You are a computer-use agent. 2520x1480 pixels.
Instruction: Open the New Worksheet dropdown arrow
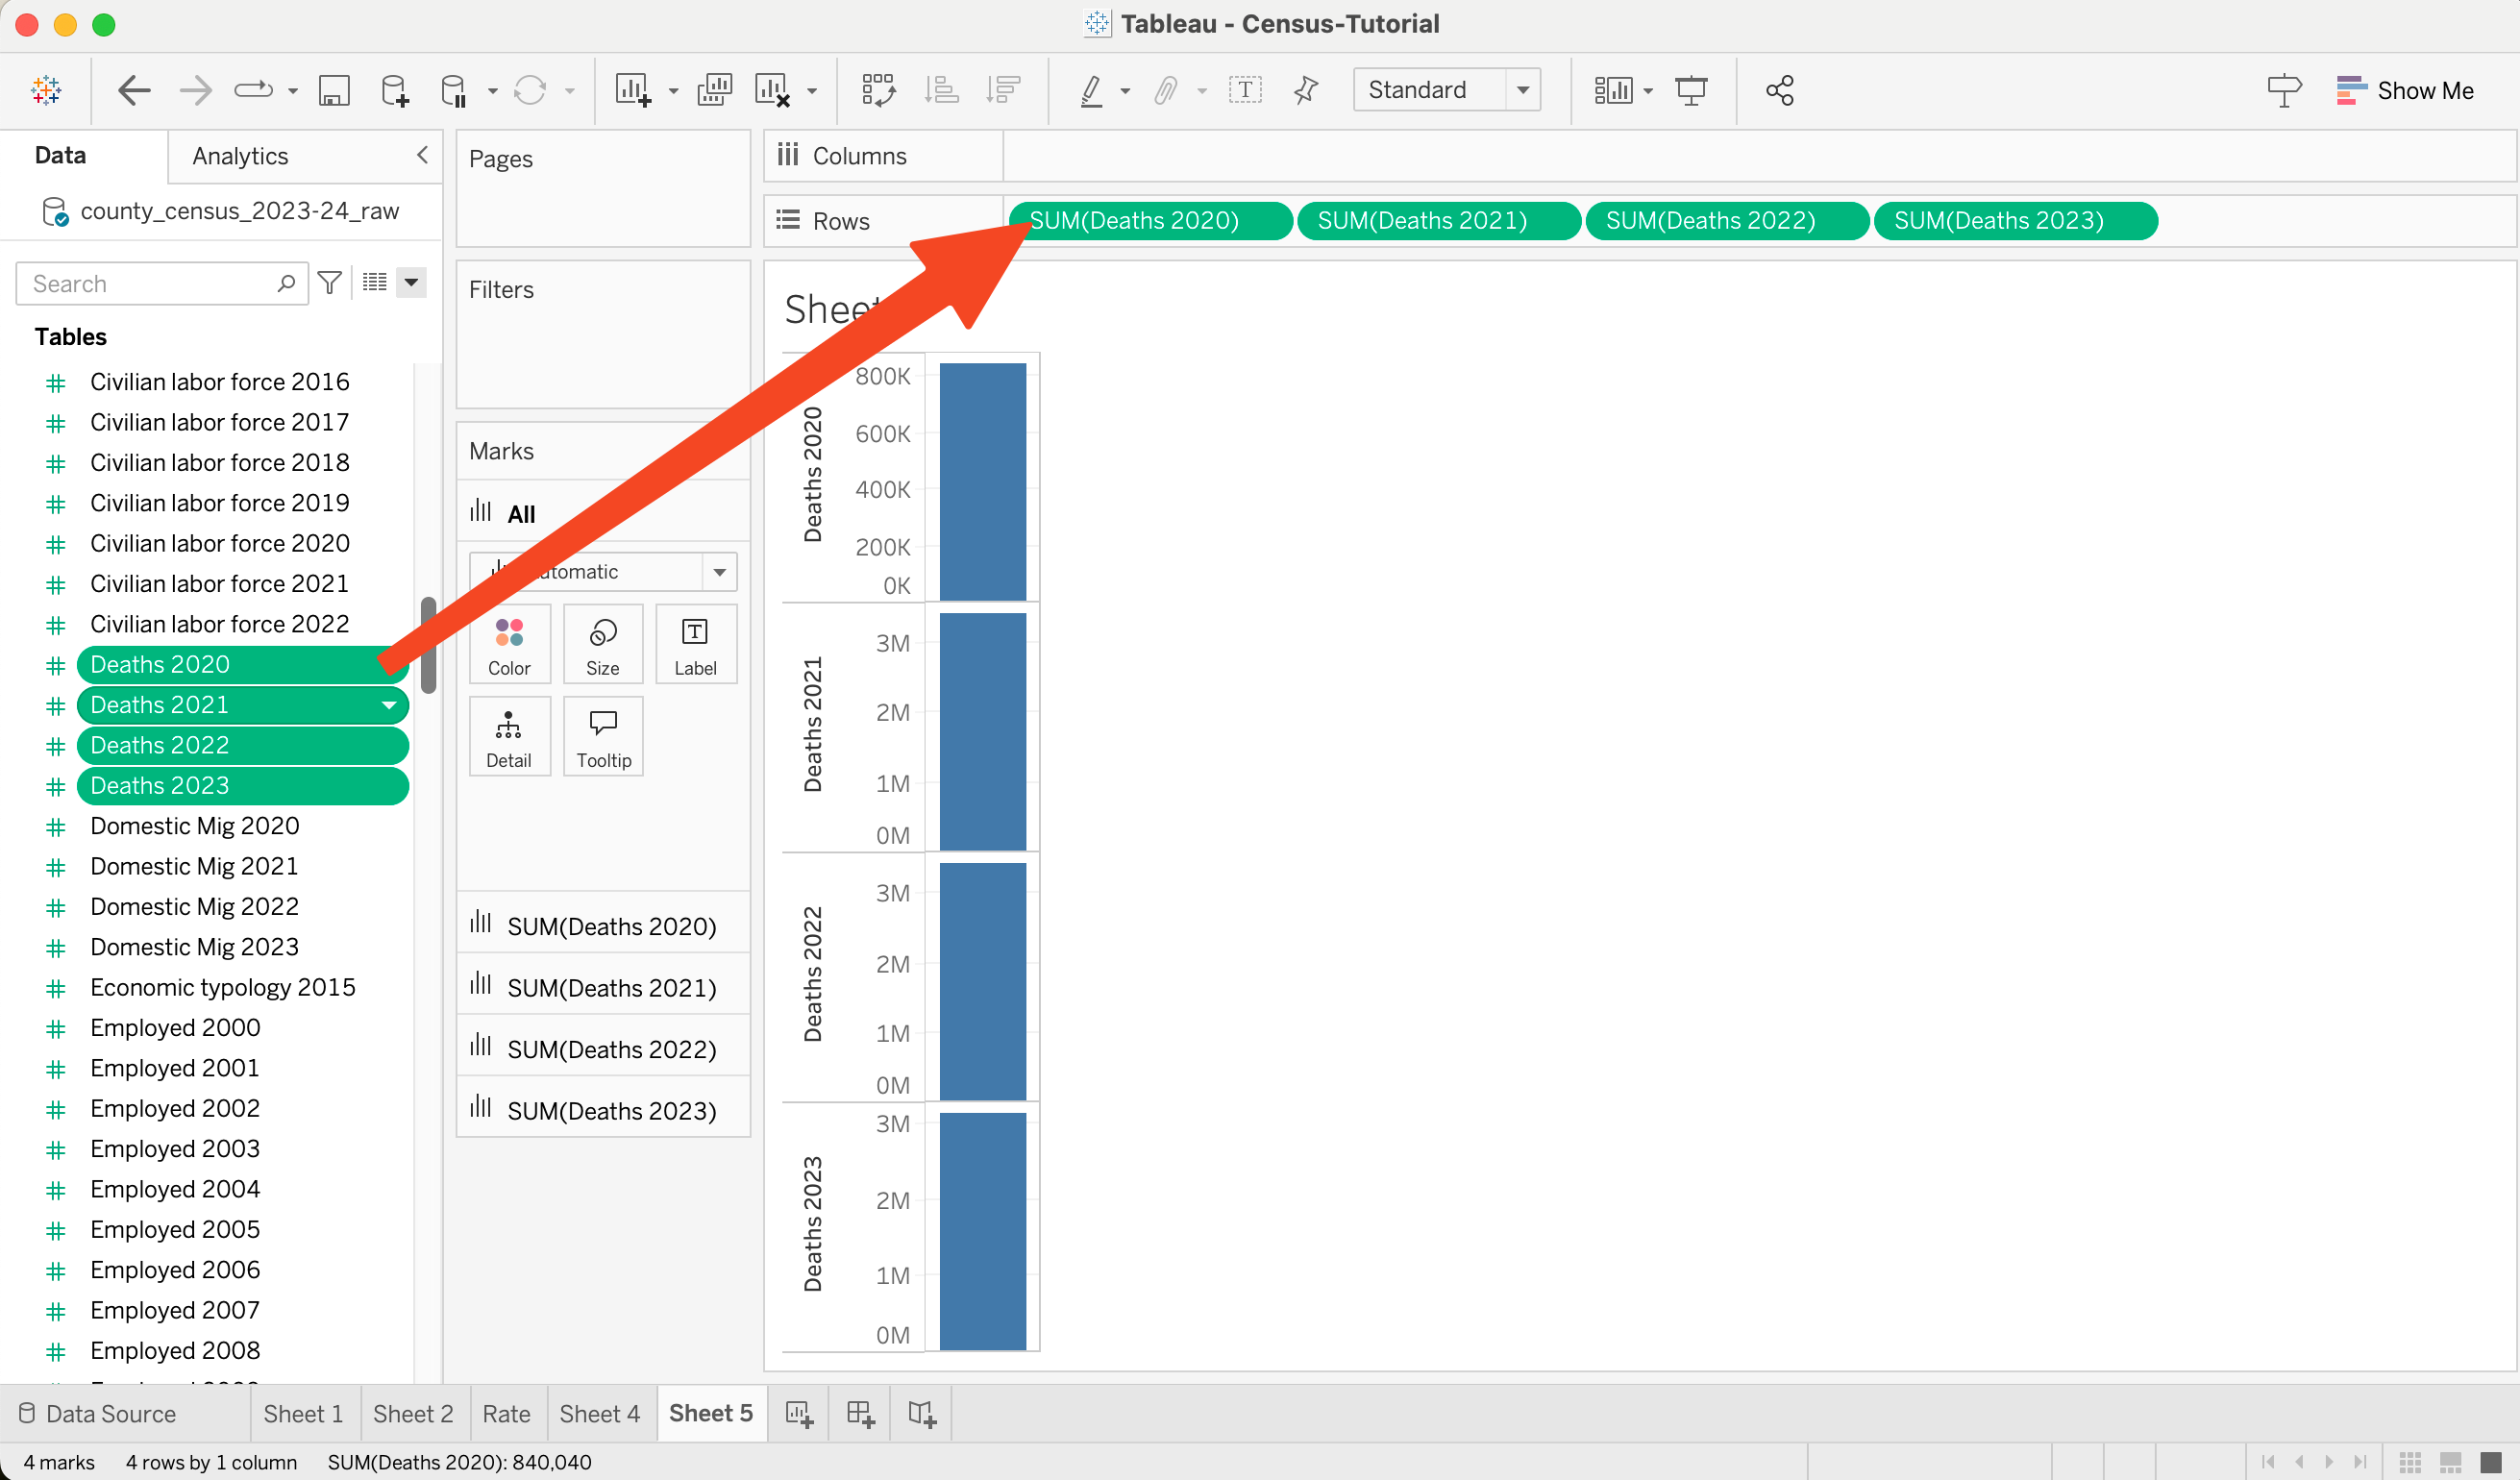click(673, 91)
